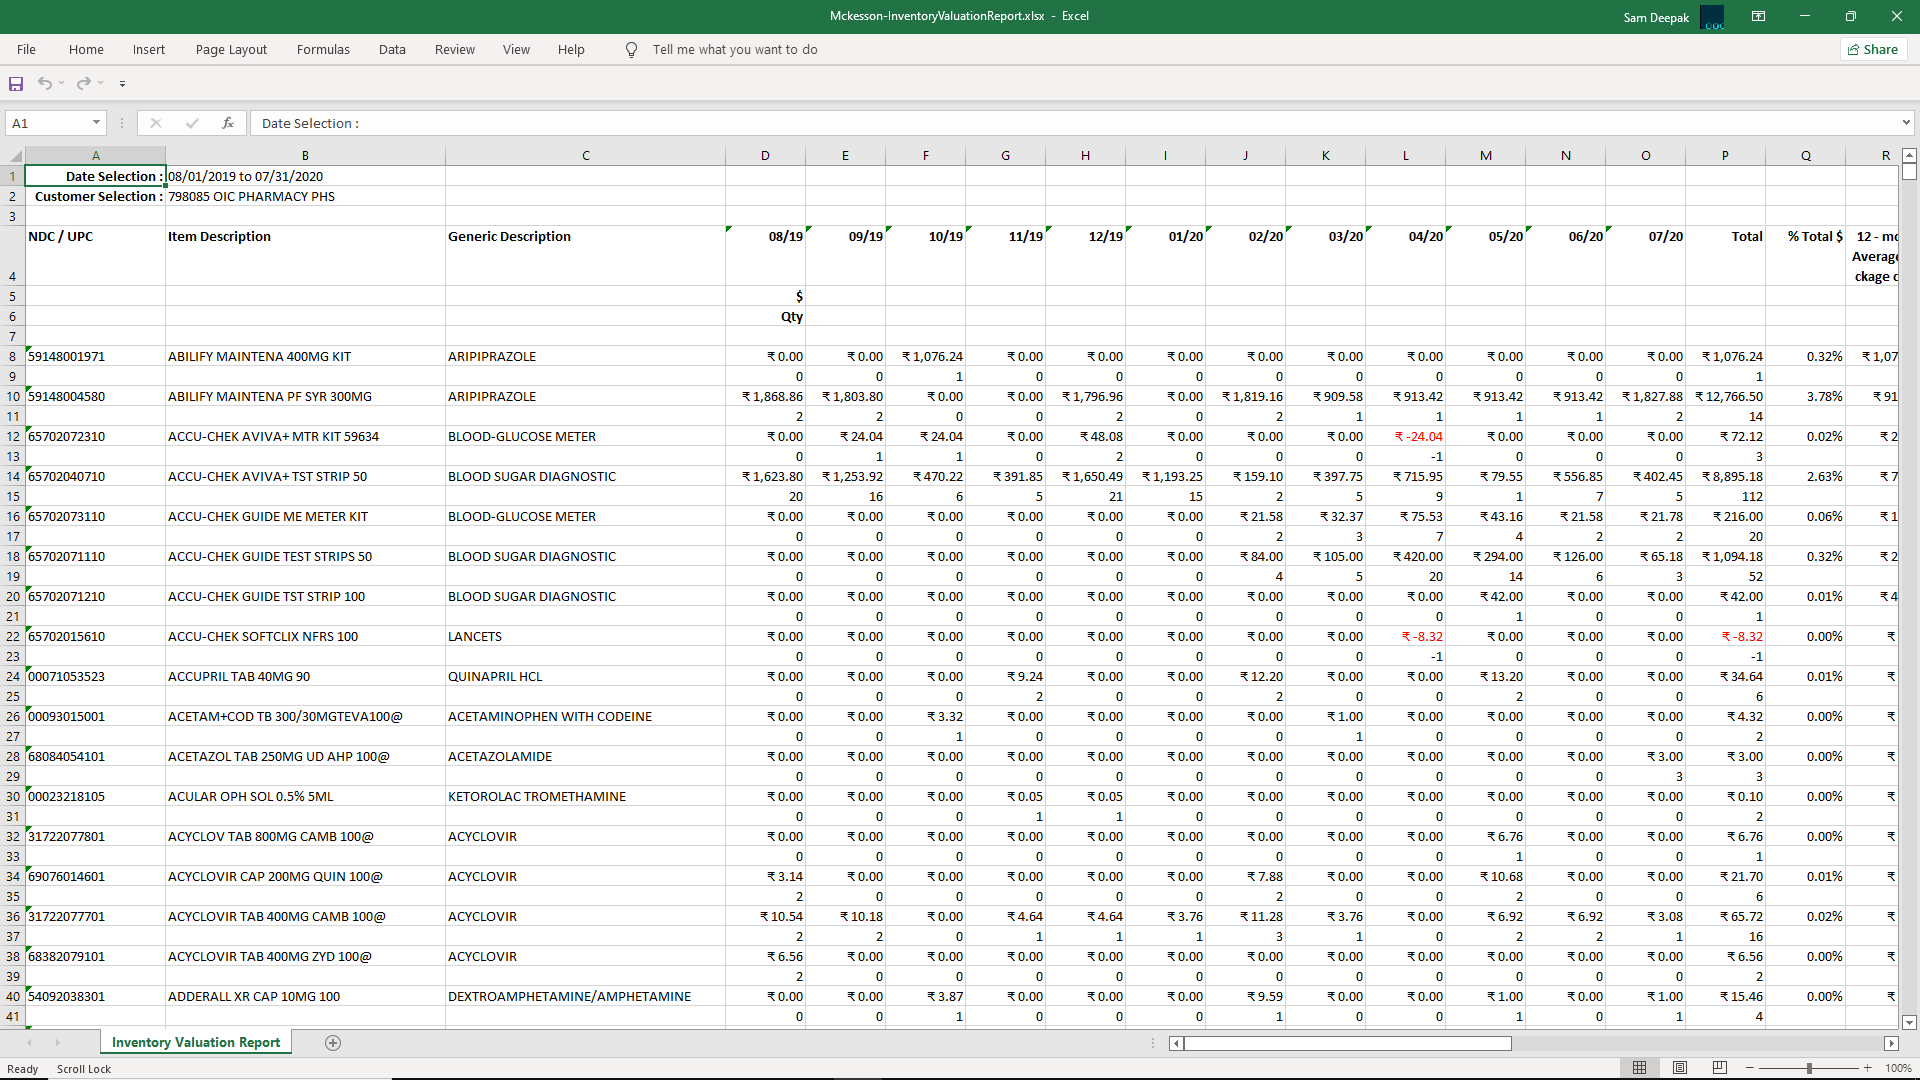Viewport: 1920px width, 1080px height.
Task: Click the Share button
Action: (1873, 50)
